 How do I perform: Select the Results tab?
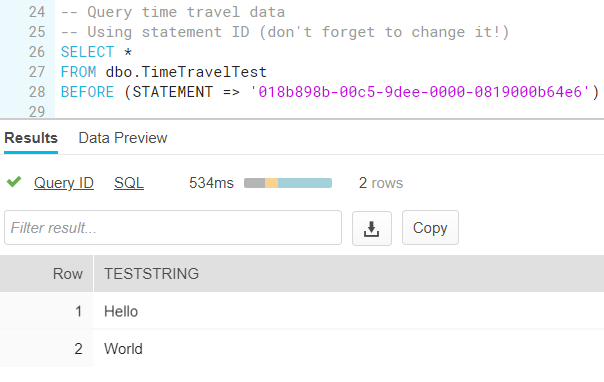click(x=31, y=138)
